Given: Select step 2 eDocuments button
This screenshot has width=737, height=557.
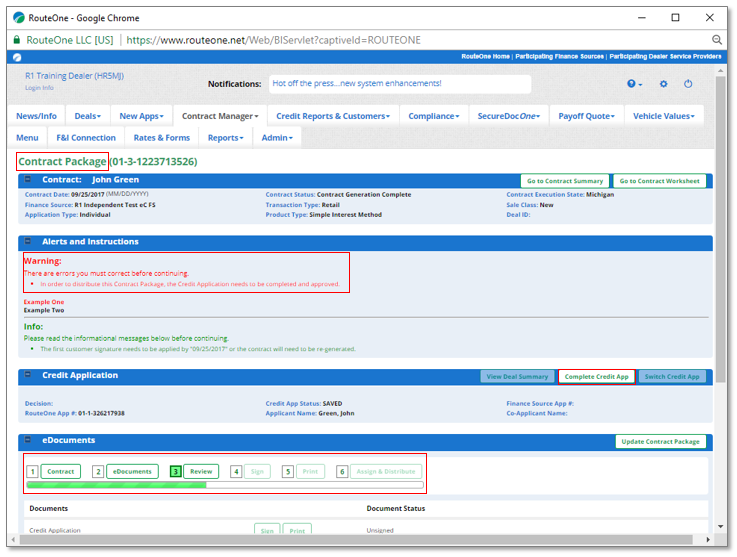Looking at the screenshot, I should pos(132,471).
